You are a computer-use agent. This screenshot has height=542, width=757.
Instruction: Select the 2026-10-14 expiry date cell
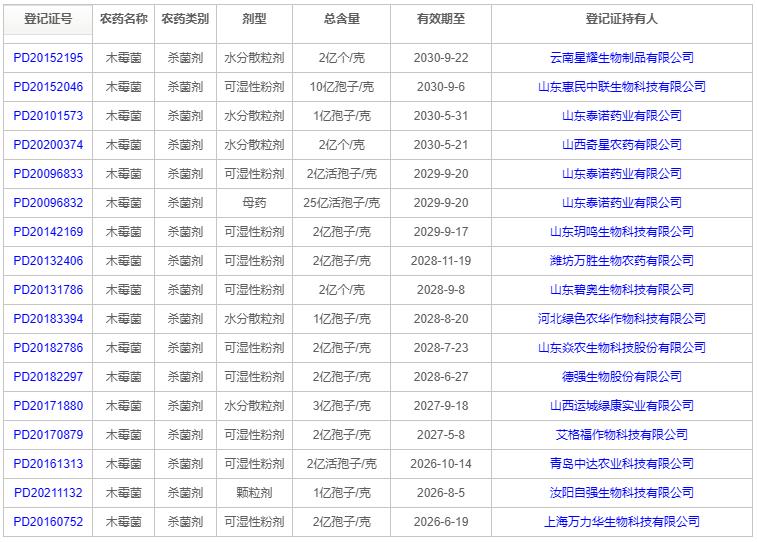point(441,464)
